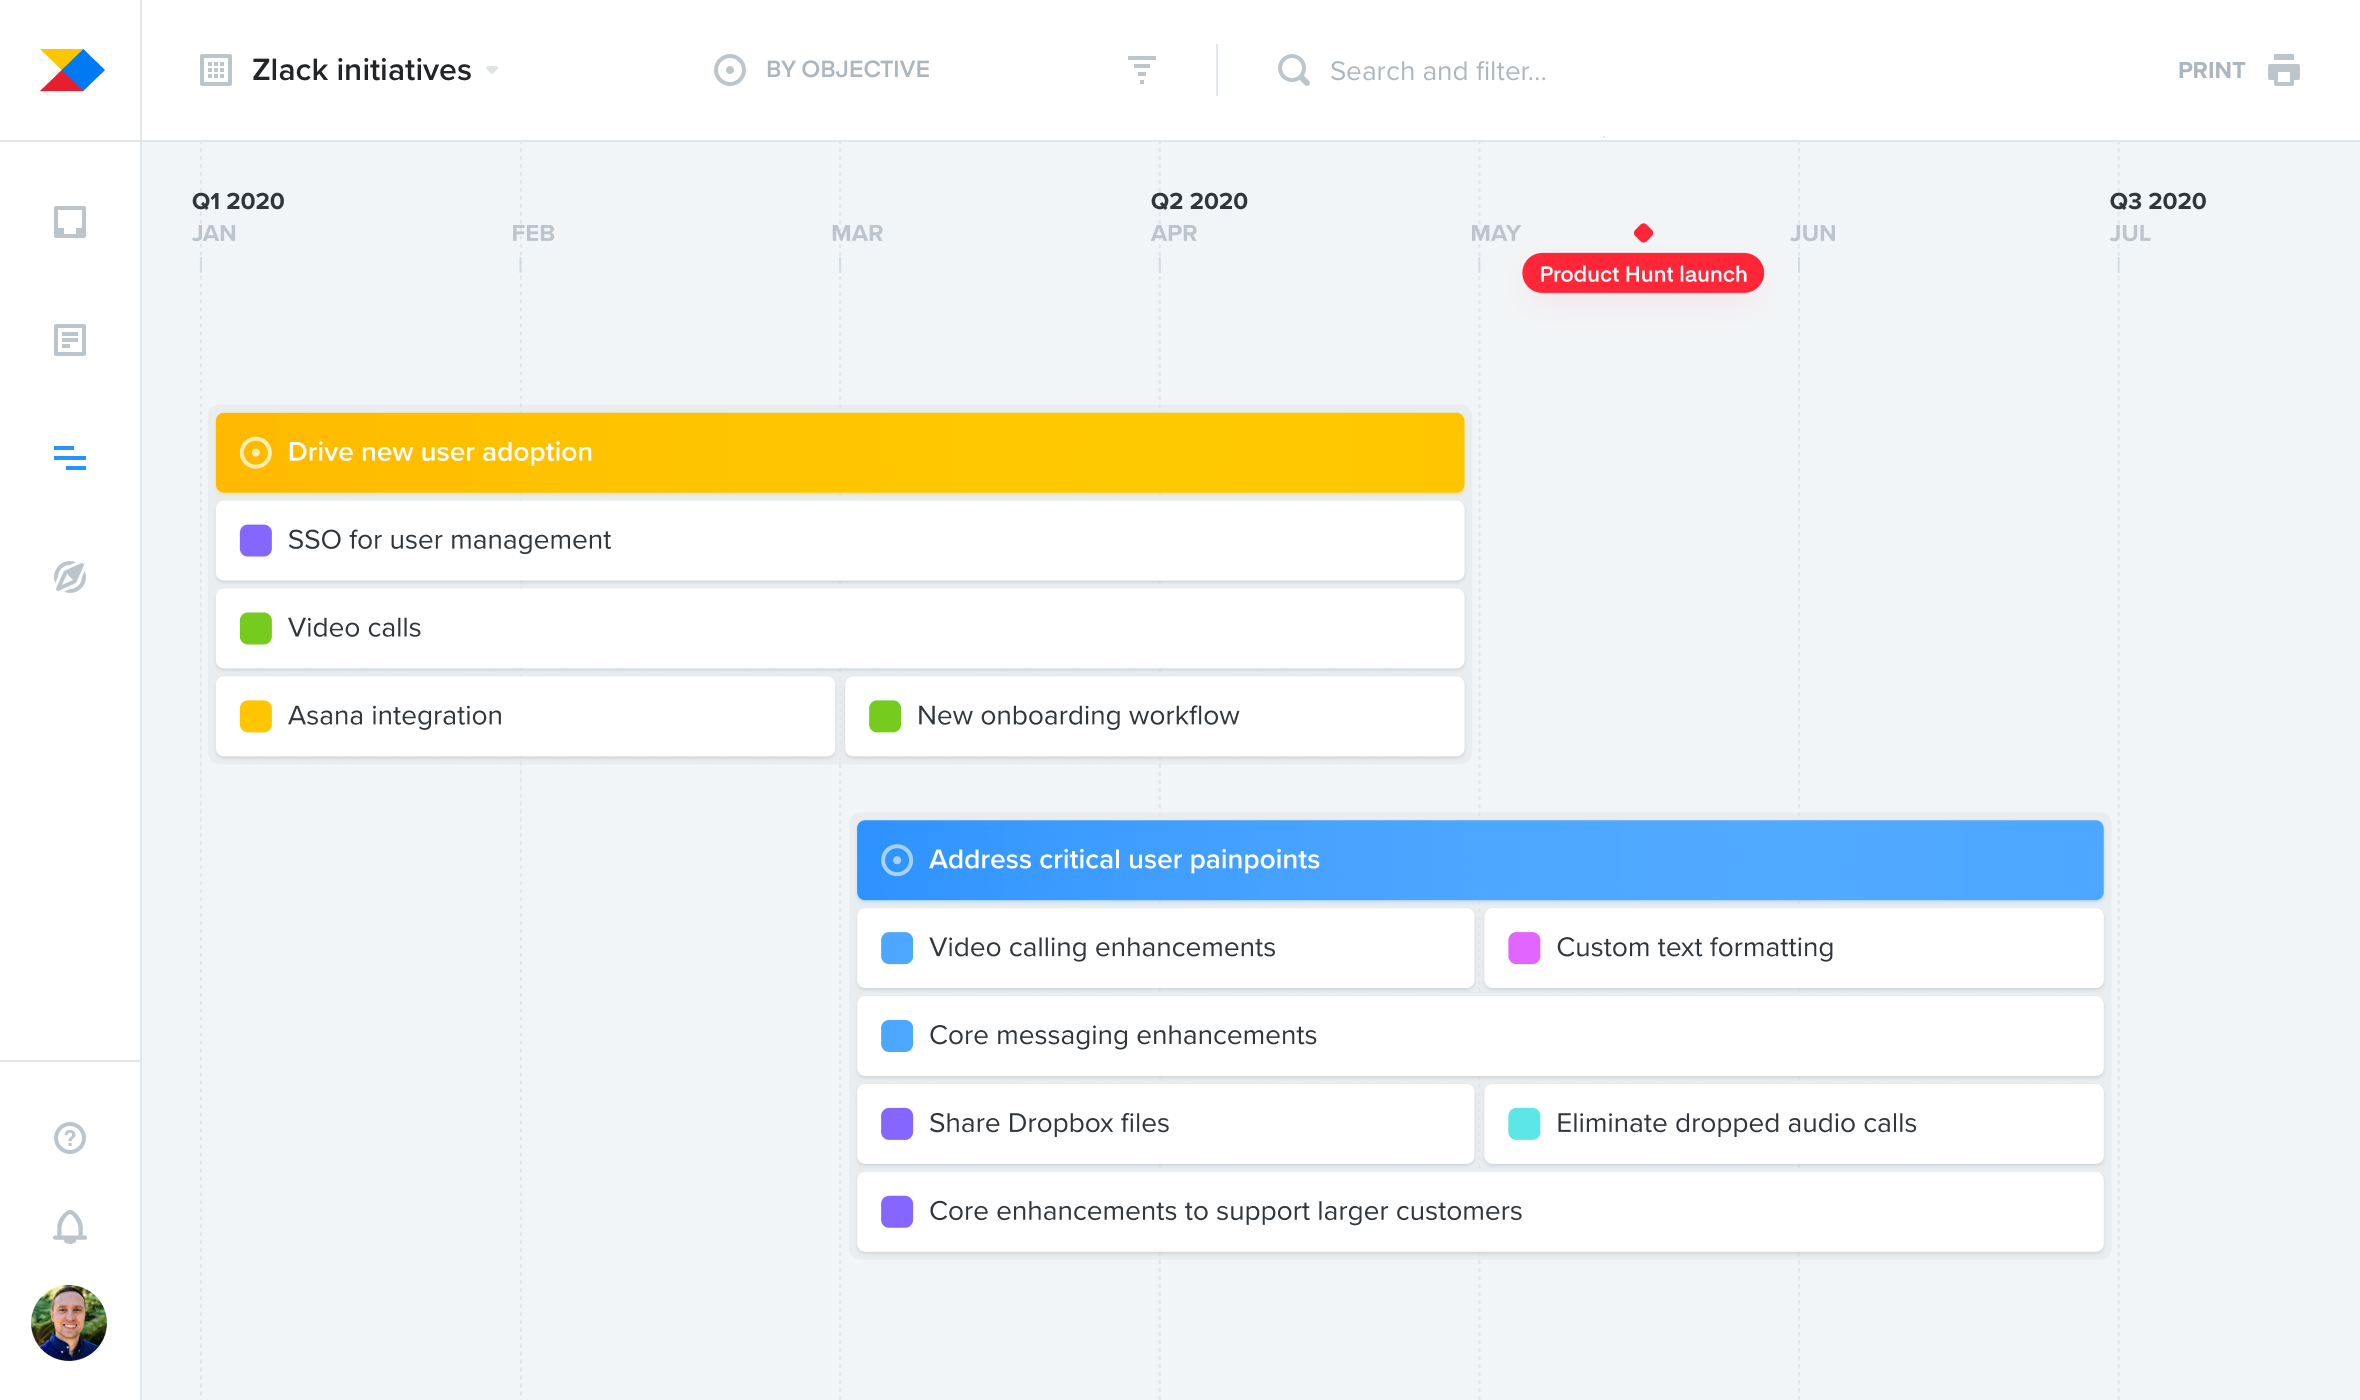
Task: Open the notifications bell icon
Action: (70, 1227)
